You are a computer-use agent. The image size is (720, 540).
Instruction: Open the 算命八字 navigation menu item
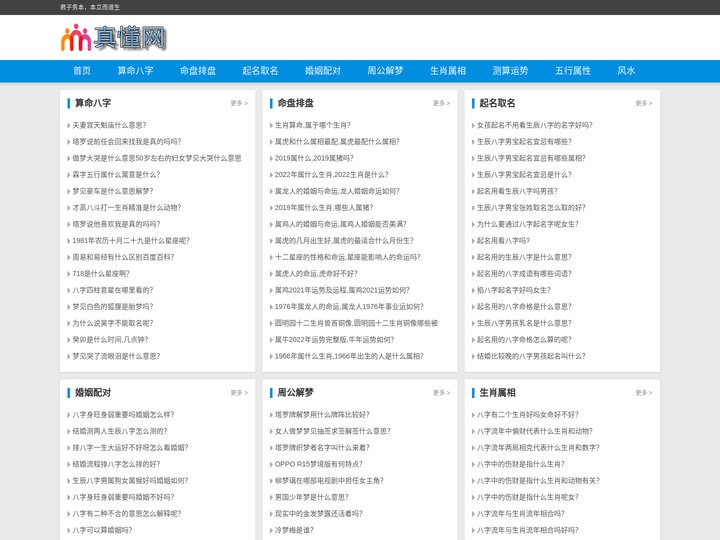(135, 71)
